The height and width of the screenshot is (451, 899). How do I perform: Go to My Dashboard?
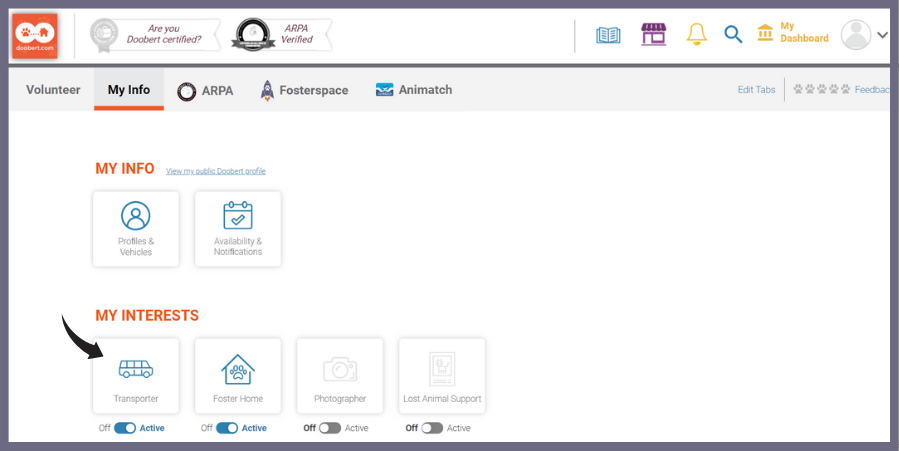793,33
